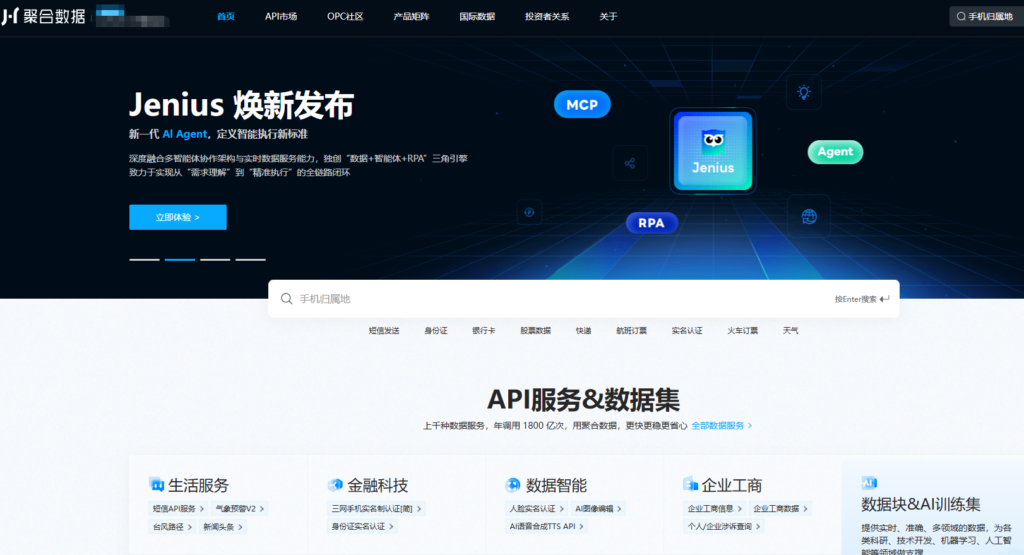Click the AI Agent highlighted text in the banner
This screenshot has height=555, width=1024.
(184, 134)
